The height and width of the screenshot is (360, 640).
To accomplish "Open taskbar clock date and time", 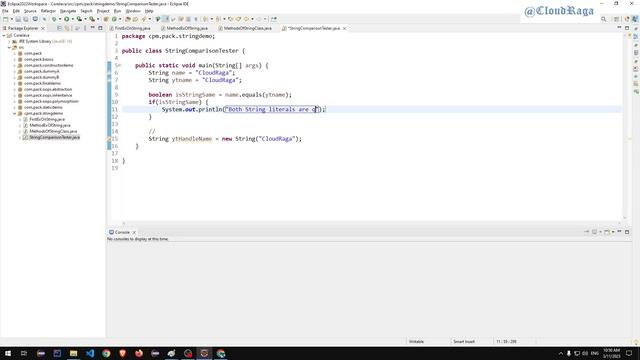I will [611, 353].
